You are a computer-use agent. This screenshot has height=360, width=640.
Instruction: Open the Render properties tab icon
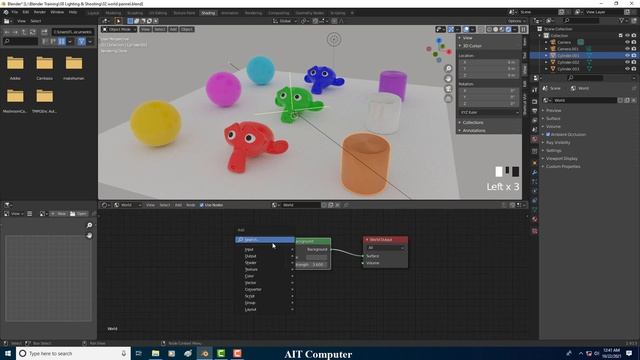tap(535, 101)
